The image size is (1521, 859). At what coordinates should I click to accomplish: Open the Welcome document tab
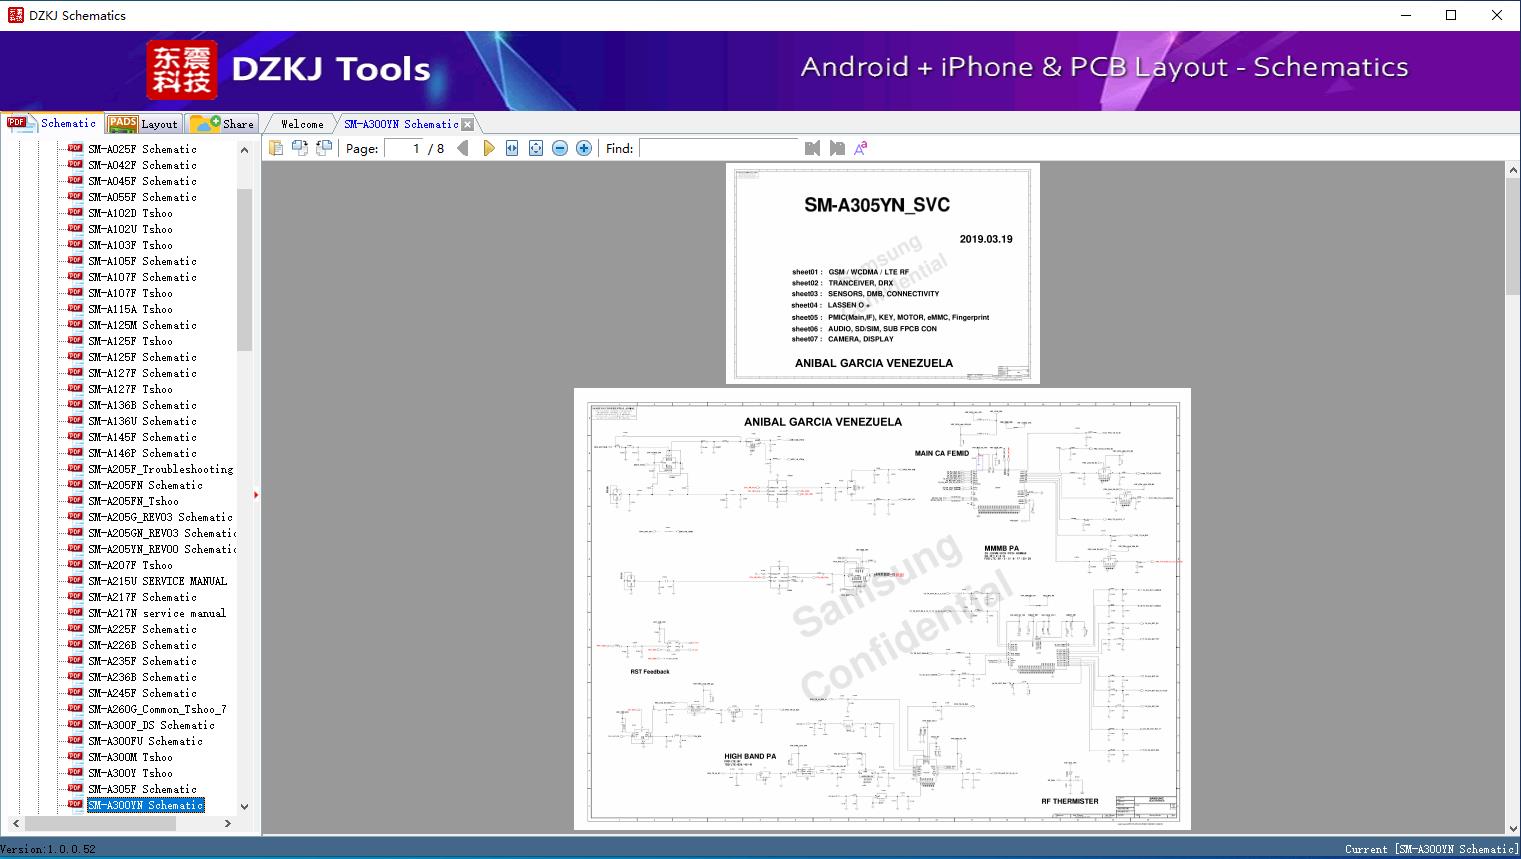(x=302, y=124)
